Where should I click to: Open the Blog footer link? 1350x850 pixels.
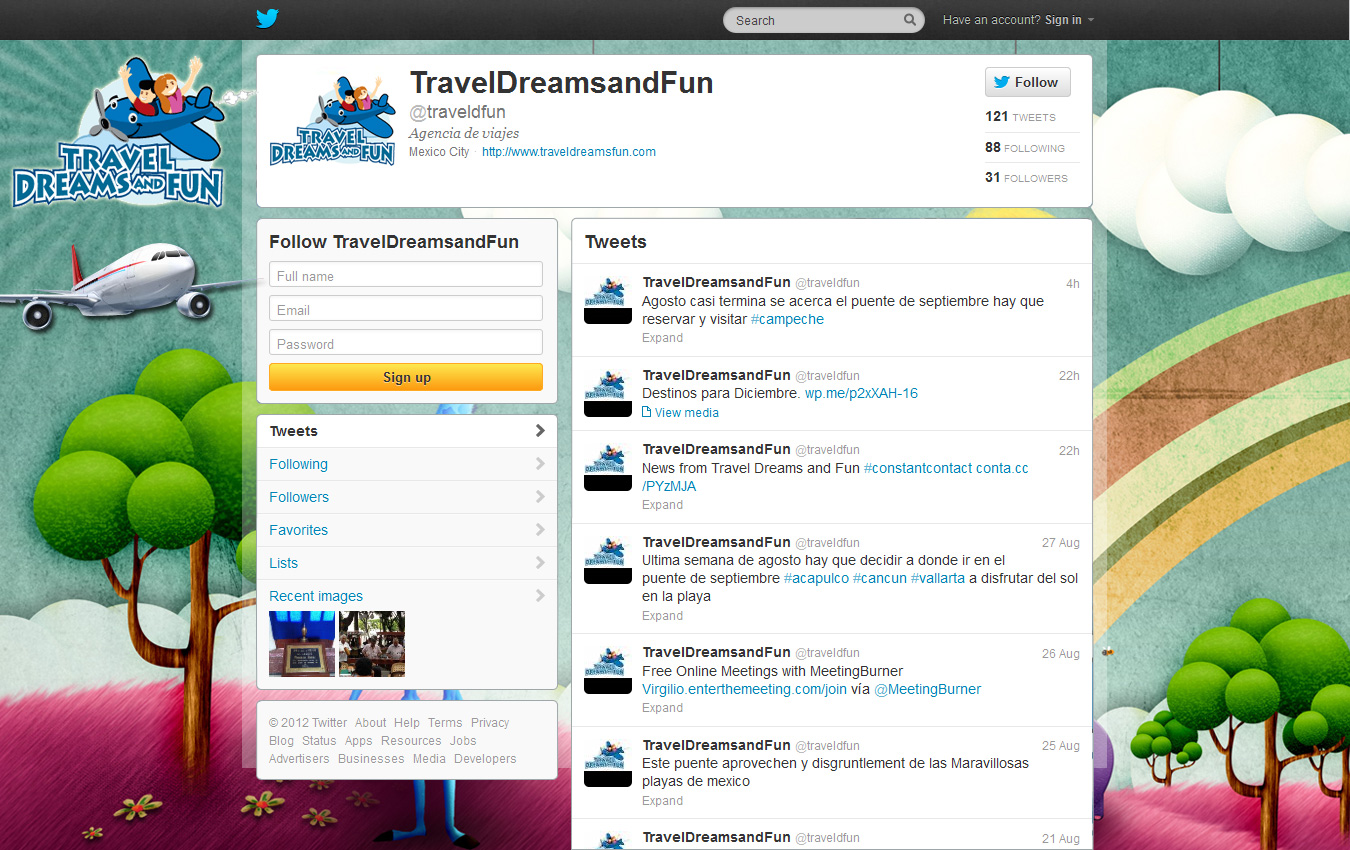click(x=281, y=741)
